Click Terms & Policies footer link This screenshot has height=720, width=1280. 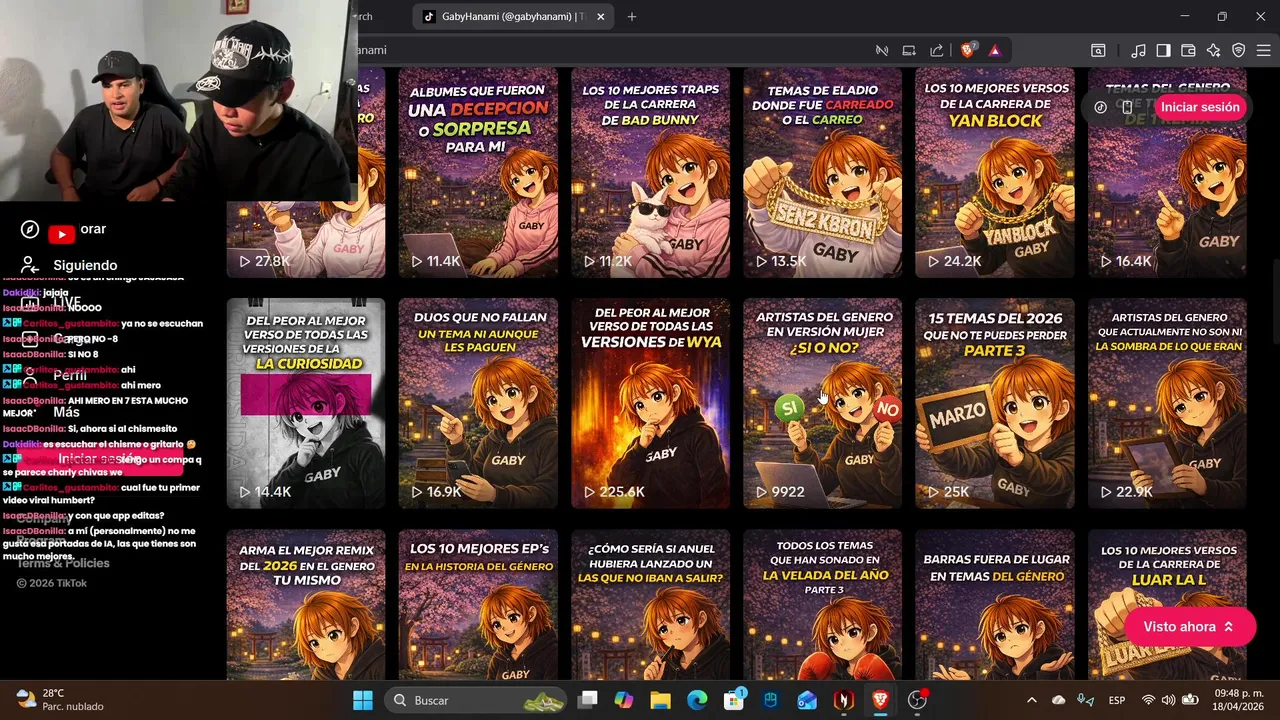tap(63, 563)
